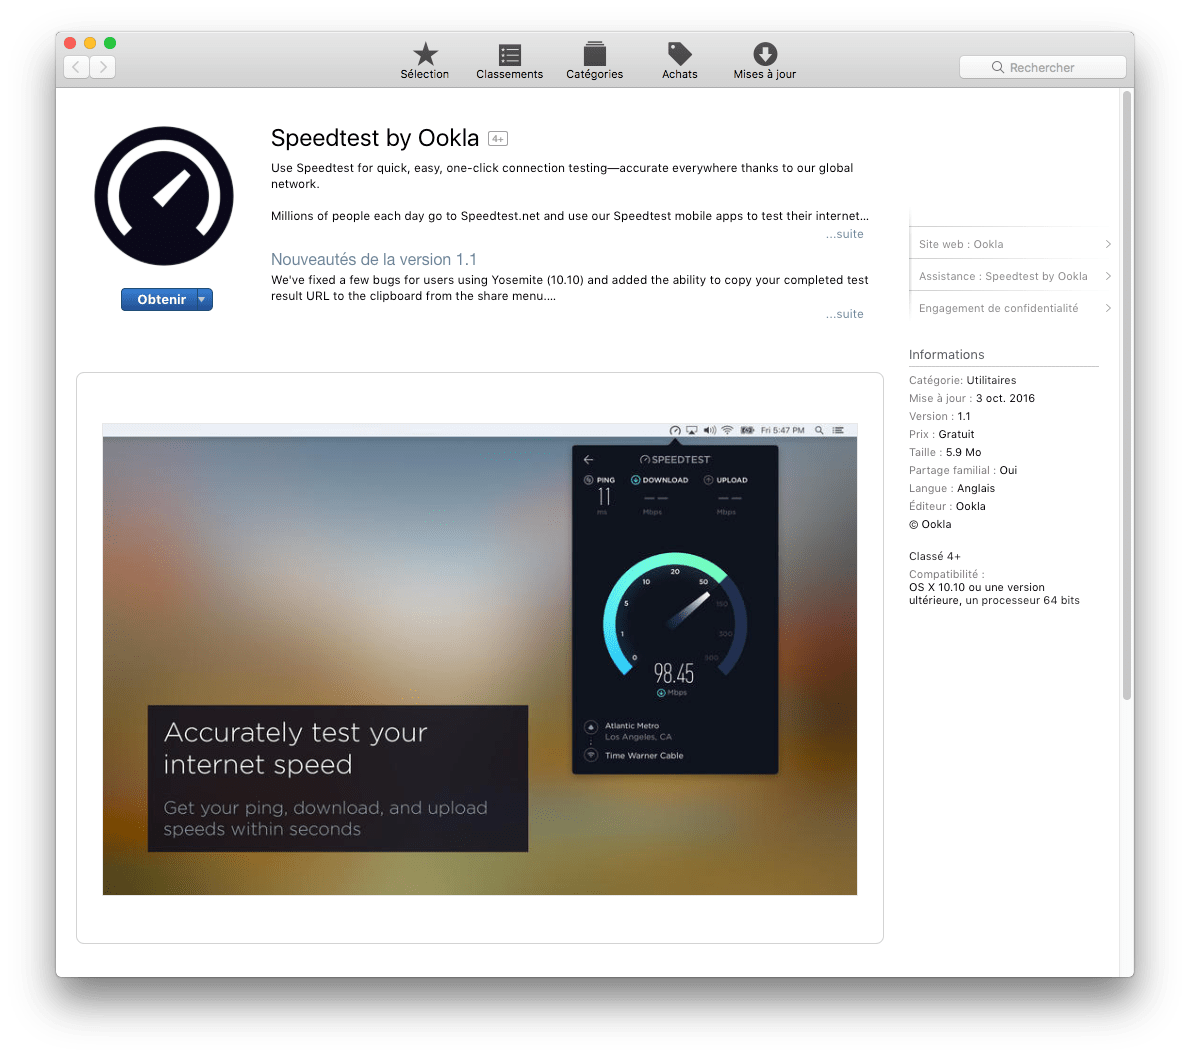The width and height of the screenshot is (1190, 1057).
Task: Check Mises à jour for updates
Action: pyautogui.click(x=764, y=60)
